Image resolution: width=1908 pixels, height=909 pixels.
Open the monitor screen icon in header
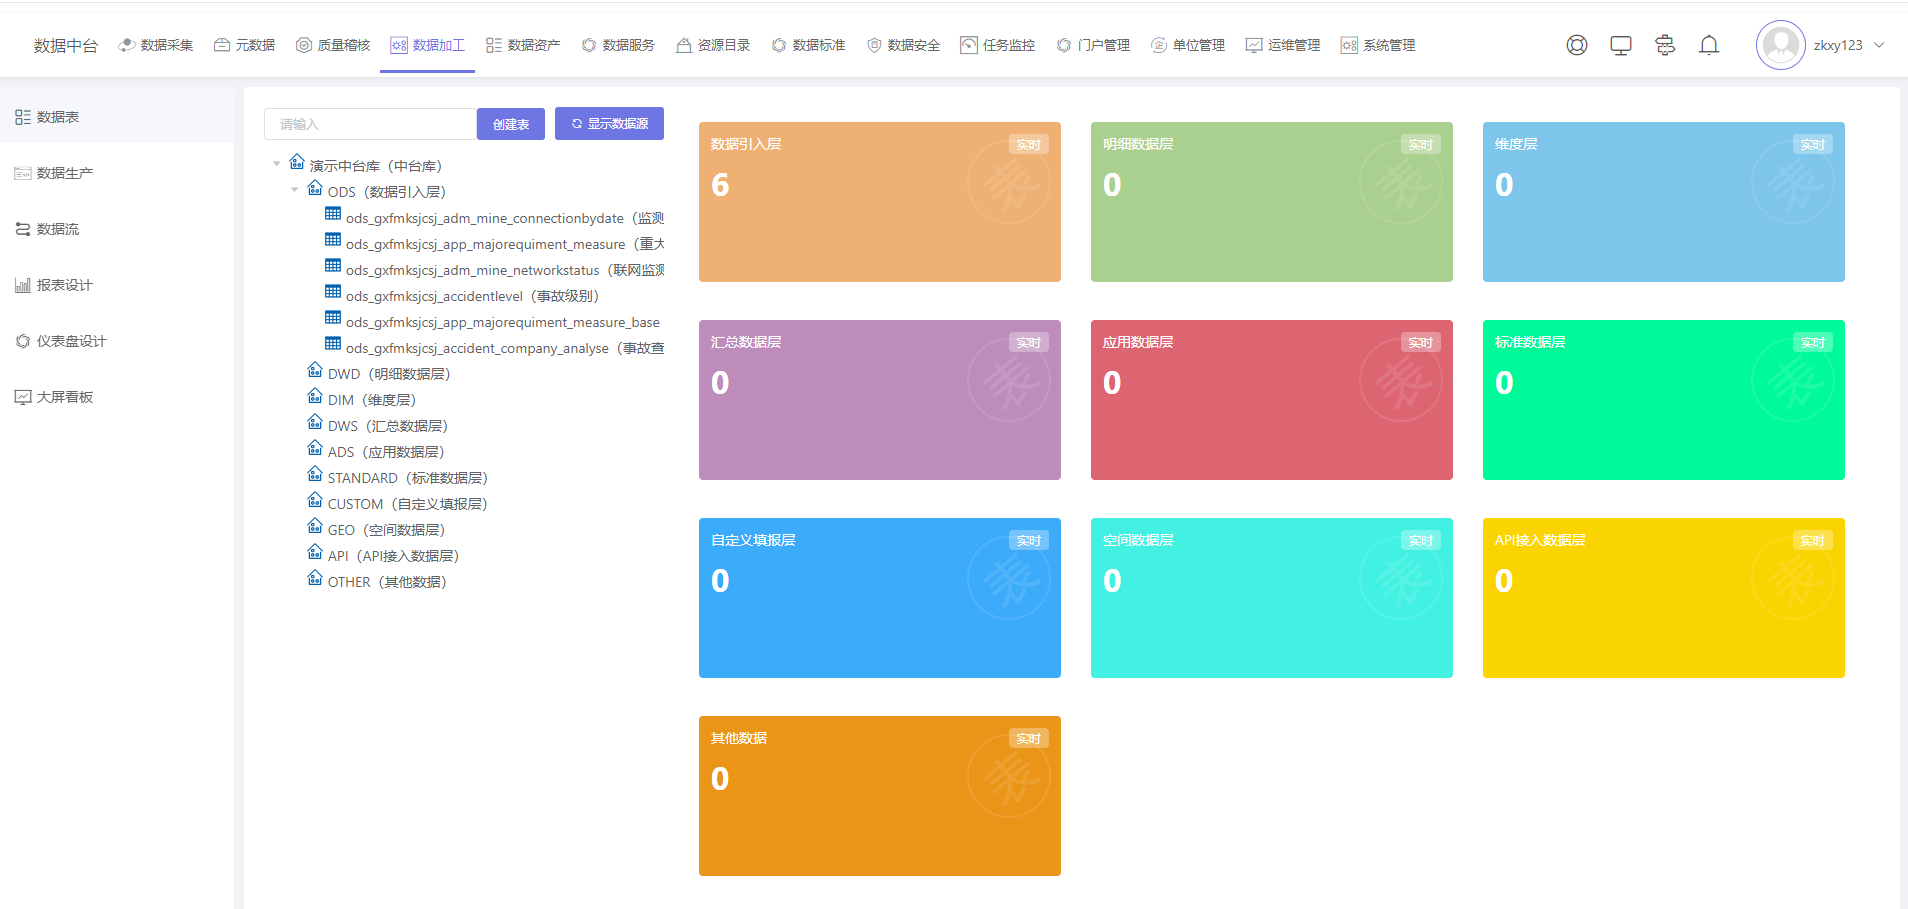pos(1621,45)
